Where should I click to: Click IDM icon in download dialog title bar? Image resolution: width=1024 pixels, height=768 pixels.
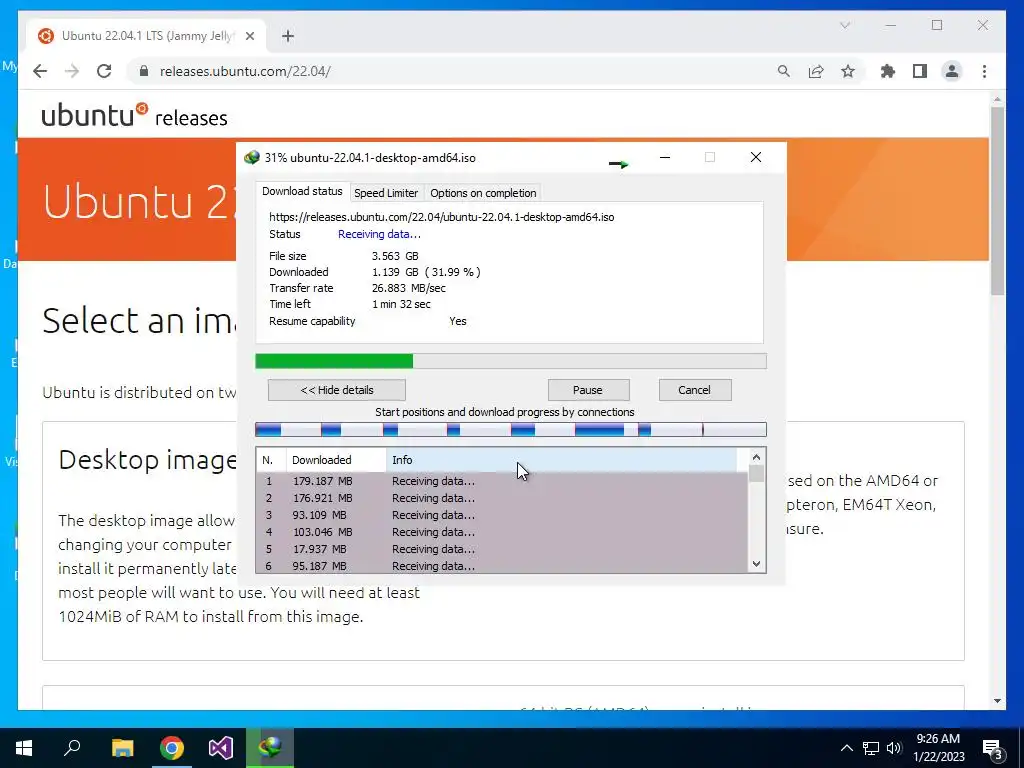[251, 157]
